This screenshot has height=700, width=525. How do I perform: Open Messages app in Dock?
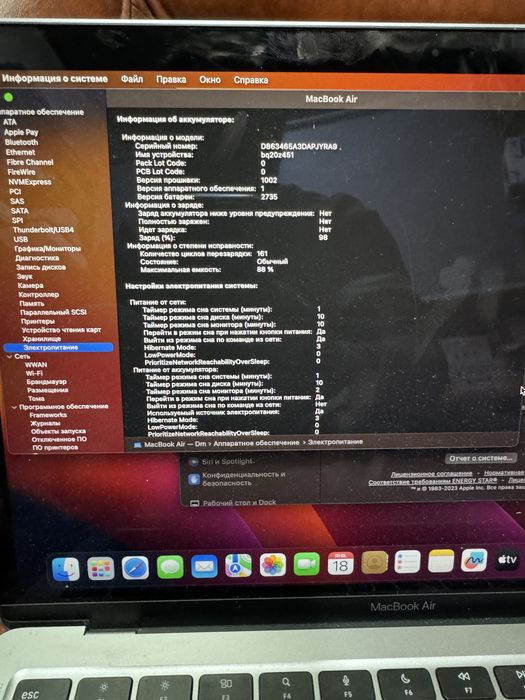pos(170,567)
